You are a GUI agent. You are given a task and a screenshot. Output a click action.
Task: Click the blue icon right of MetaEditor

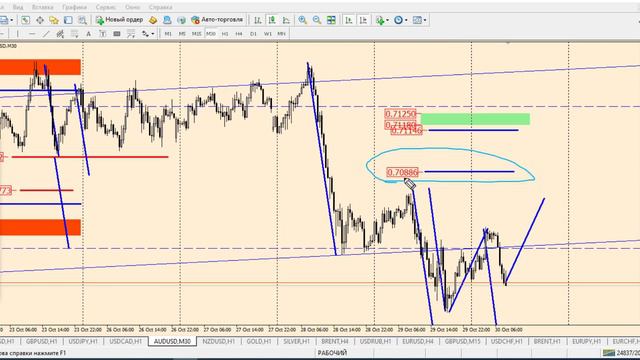click(167, 20)
